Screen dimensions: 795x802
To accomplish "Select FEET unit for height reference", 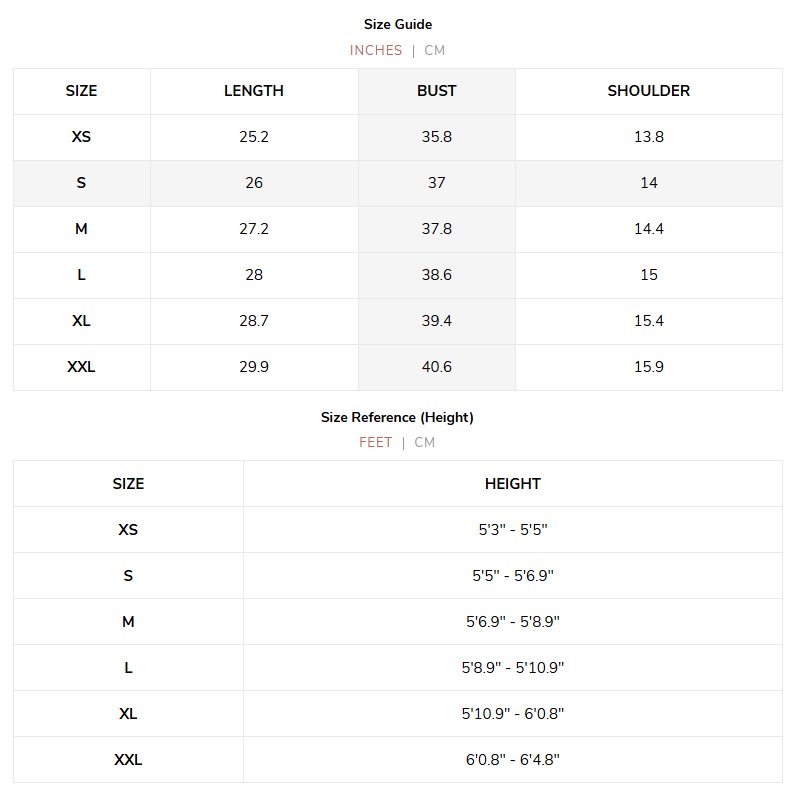I will coord(376,442).
